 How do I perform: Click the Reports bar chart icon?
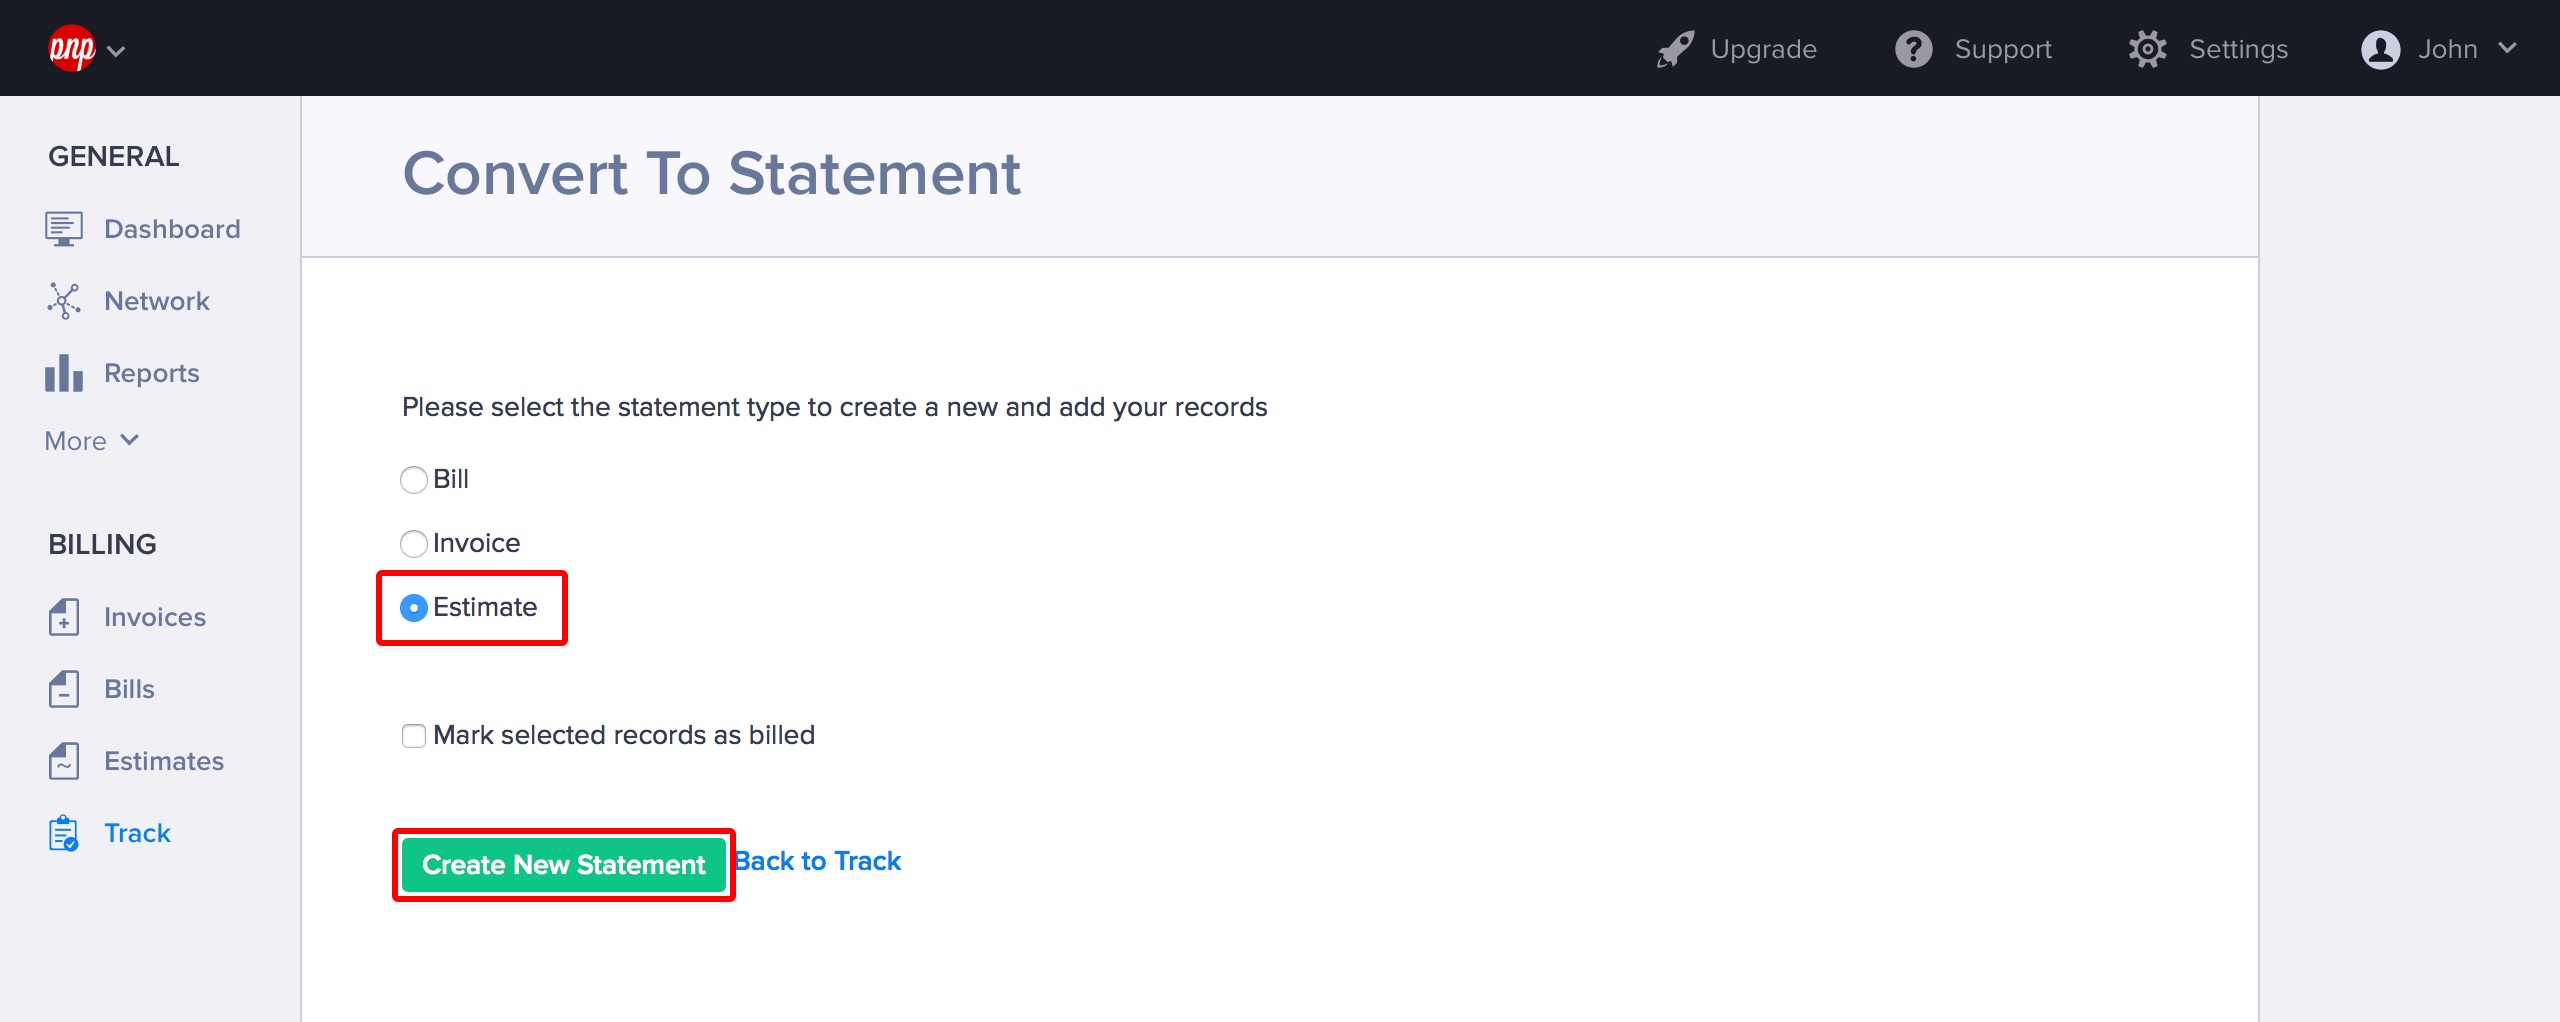pyautogui.click(x=63, y=373)
